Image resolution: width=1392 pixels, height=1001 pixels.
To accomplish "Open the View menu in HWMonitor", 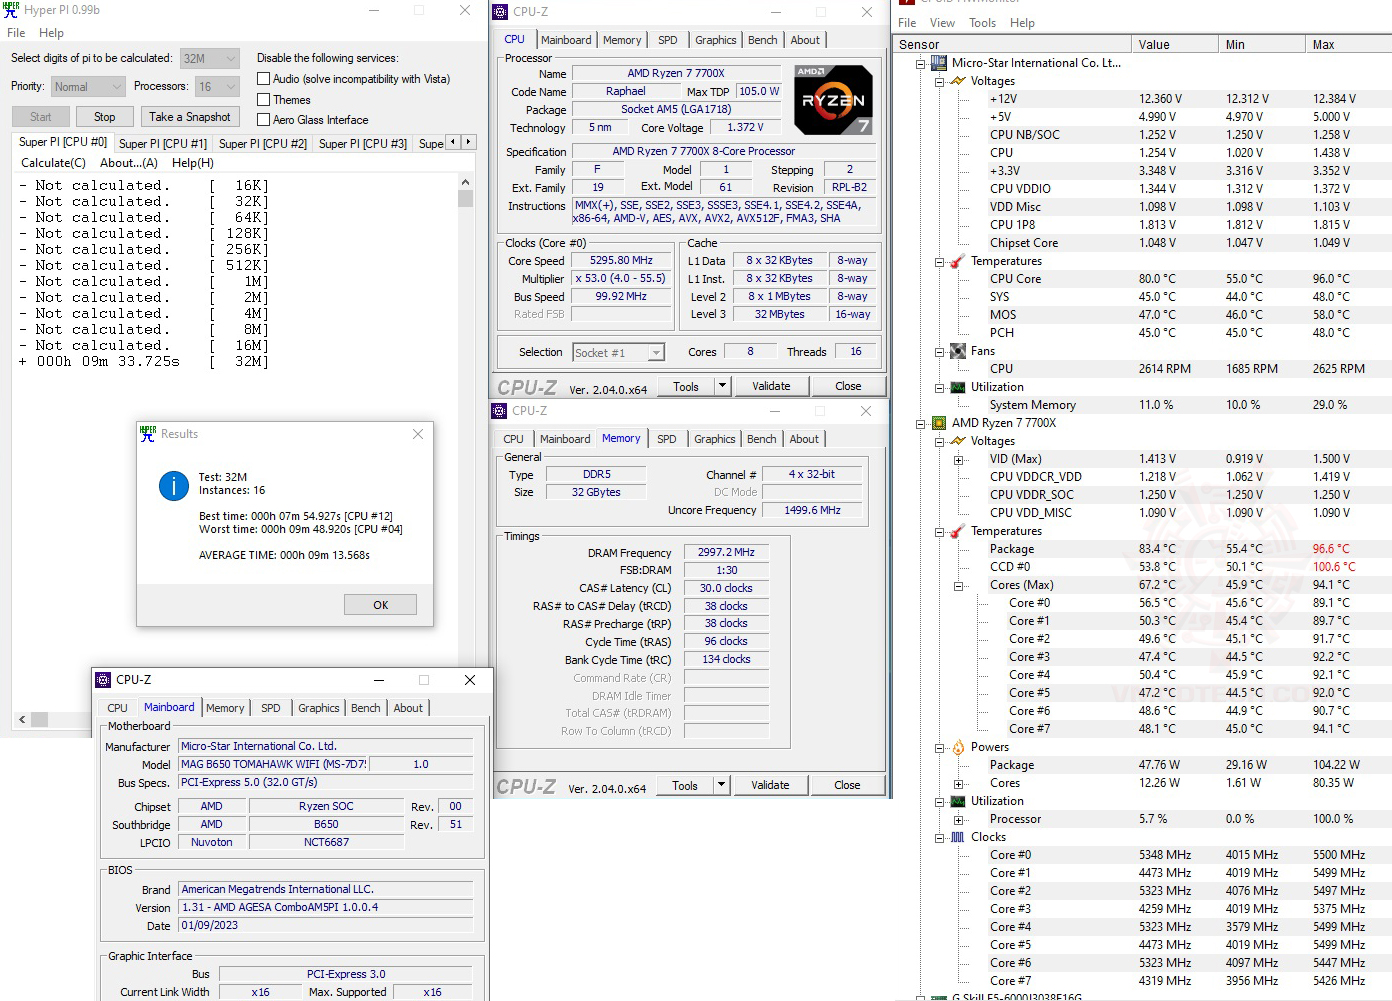I will click(941, 22).
